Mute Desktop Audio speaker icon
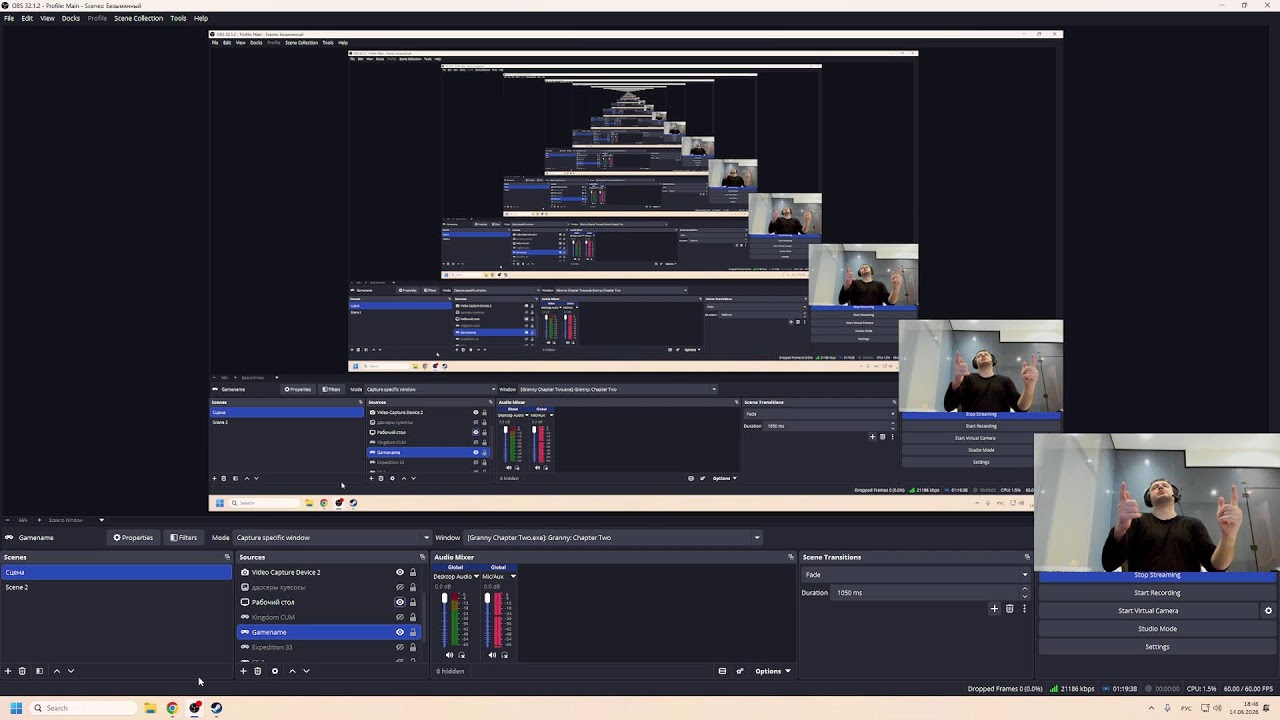Image resolution: width=1280 pixels, height=720 pixels. click(449, 655)
